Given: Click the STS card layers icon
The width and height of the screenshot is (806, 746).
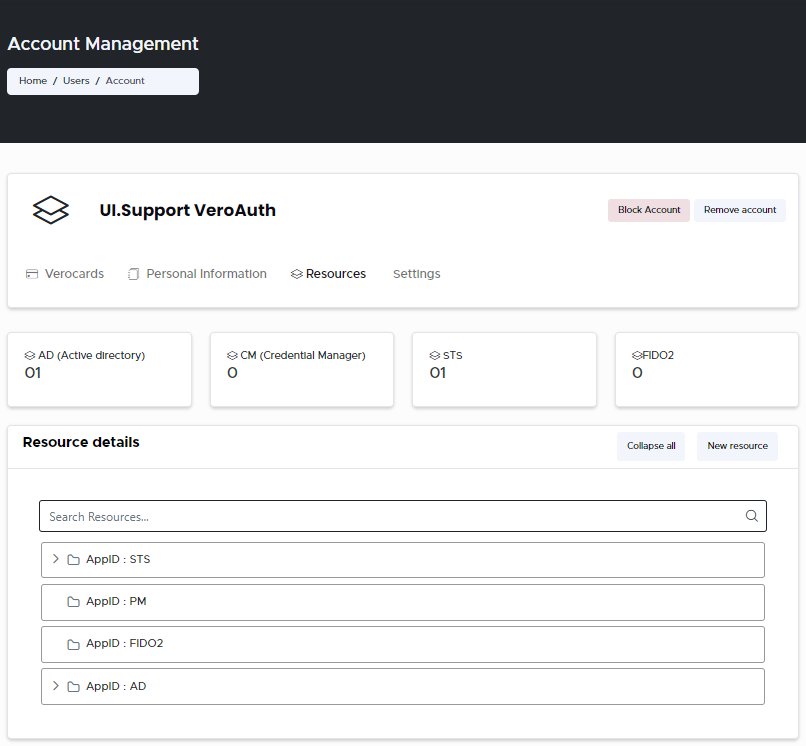Looking at the screenshot, I should [435, 355].
